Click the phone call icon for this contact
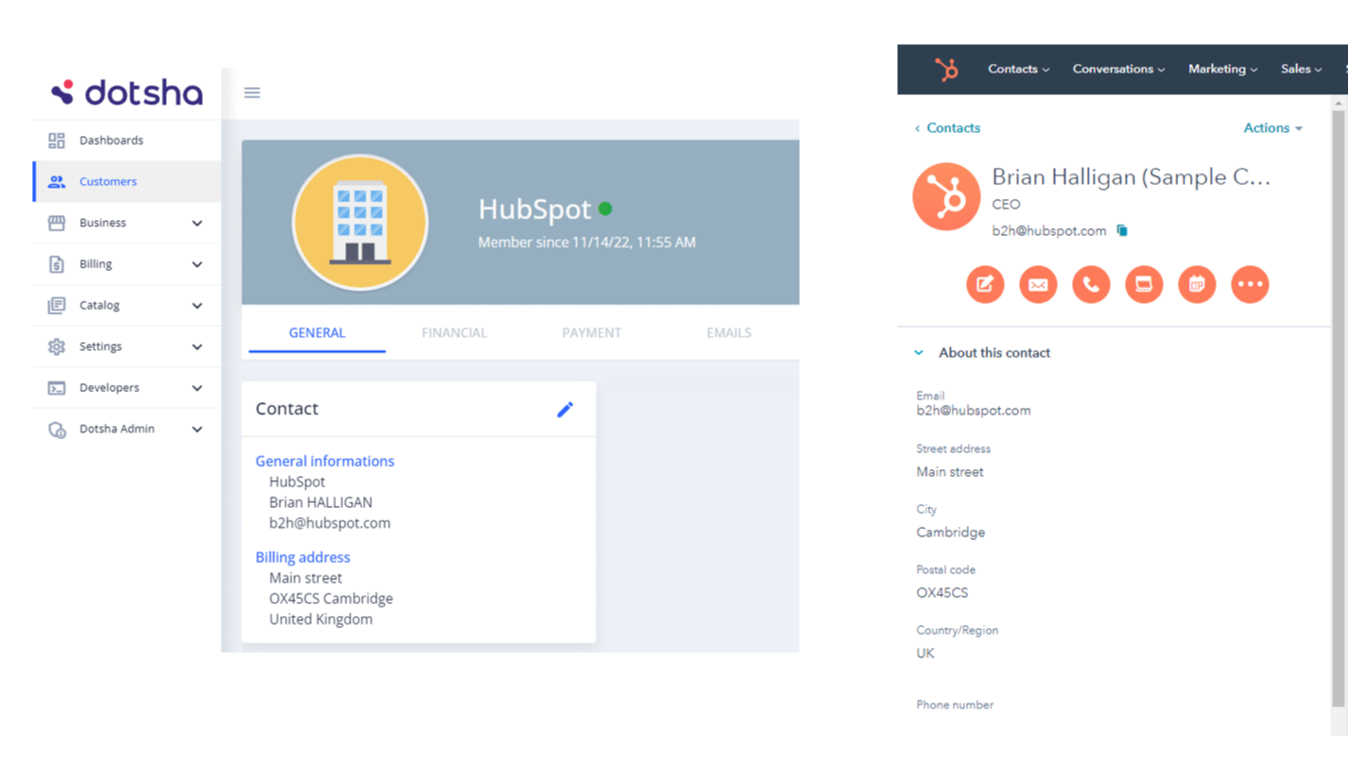Screen dimensions: 1370x771 tap(1091, 285)
